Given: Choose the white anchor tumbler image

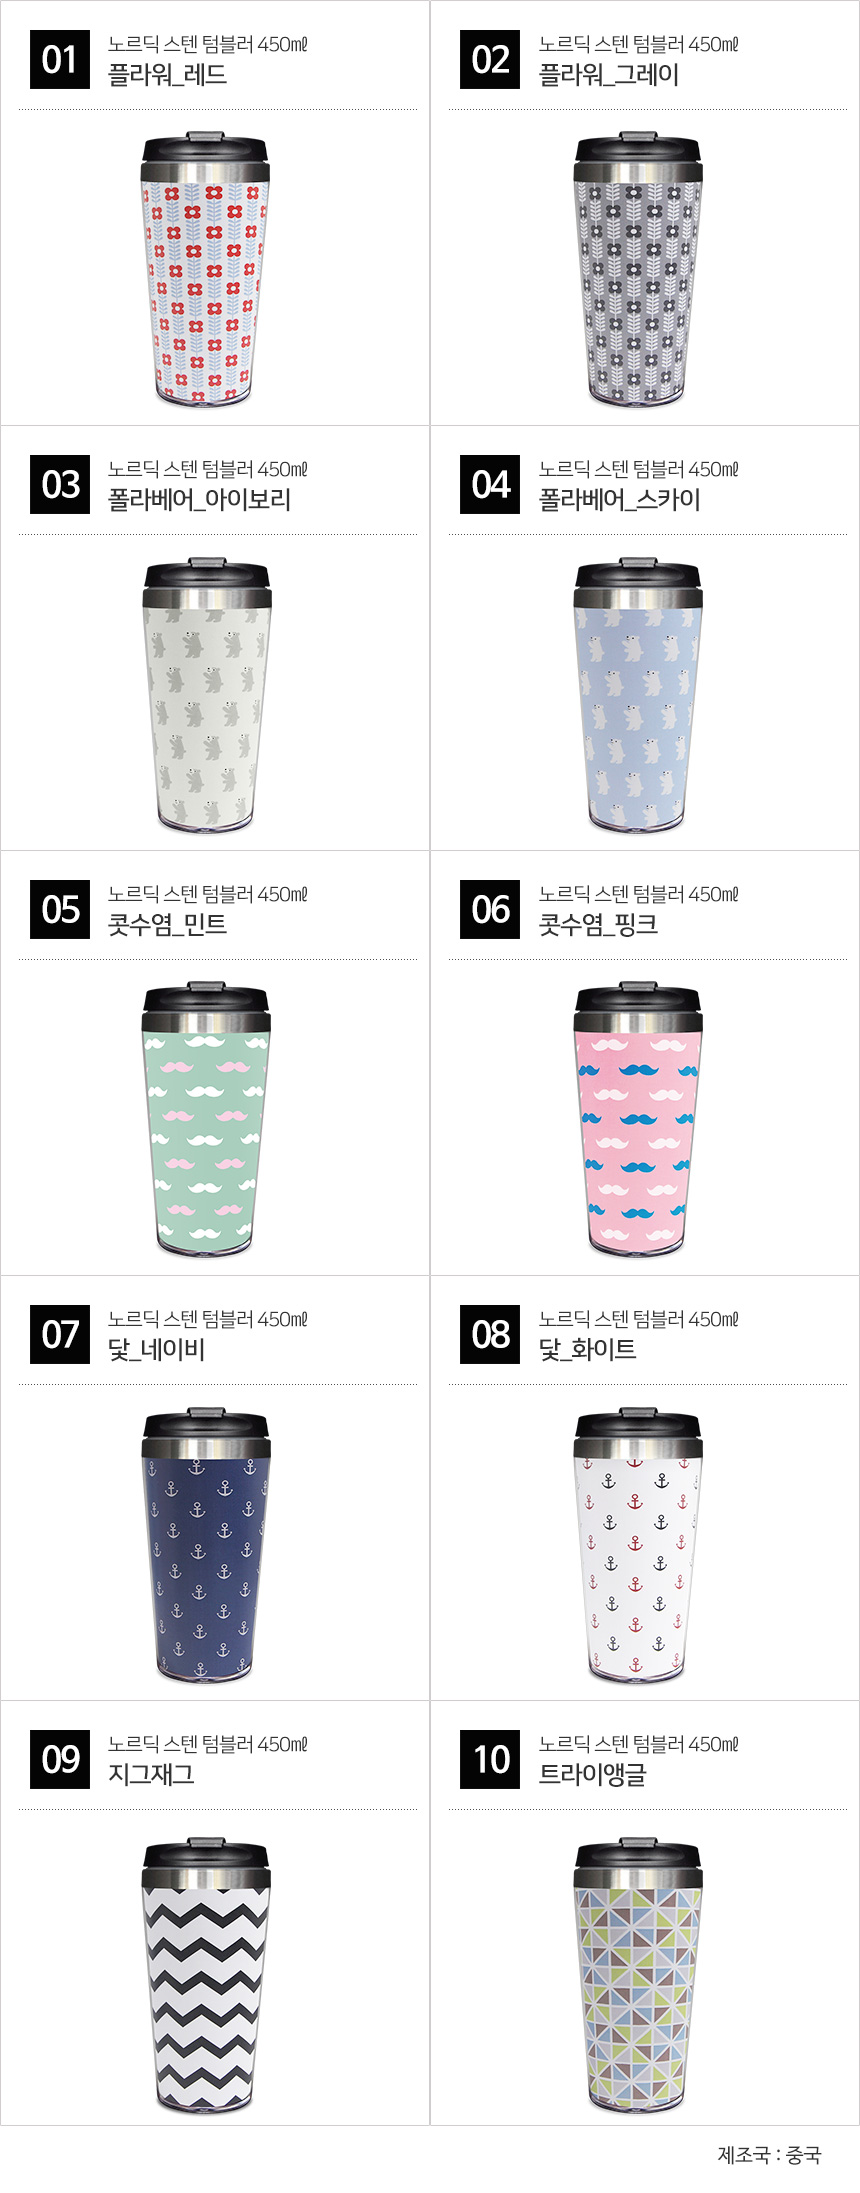Looking at the screenshot, I should tap(638, 1544).
